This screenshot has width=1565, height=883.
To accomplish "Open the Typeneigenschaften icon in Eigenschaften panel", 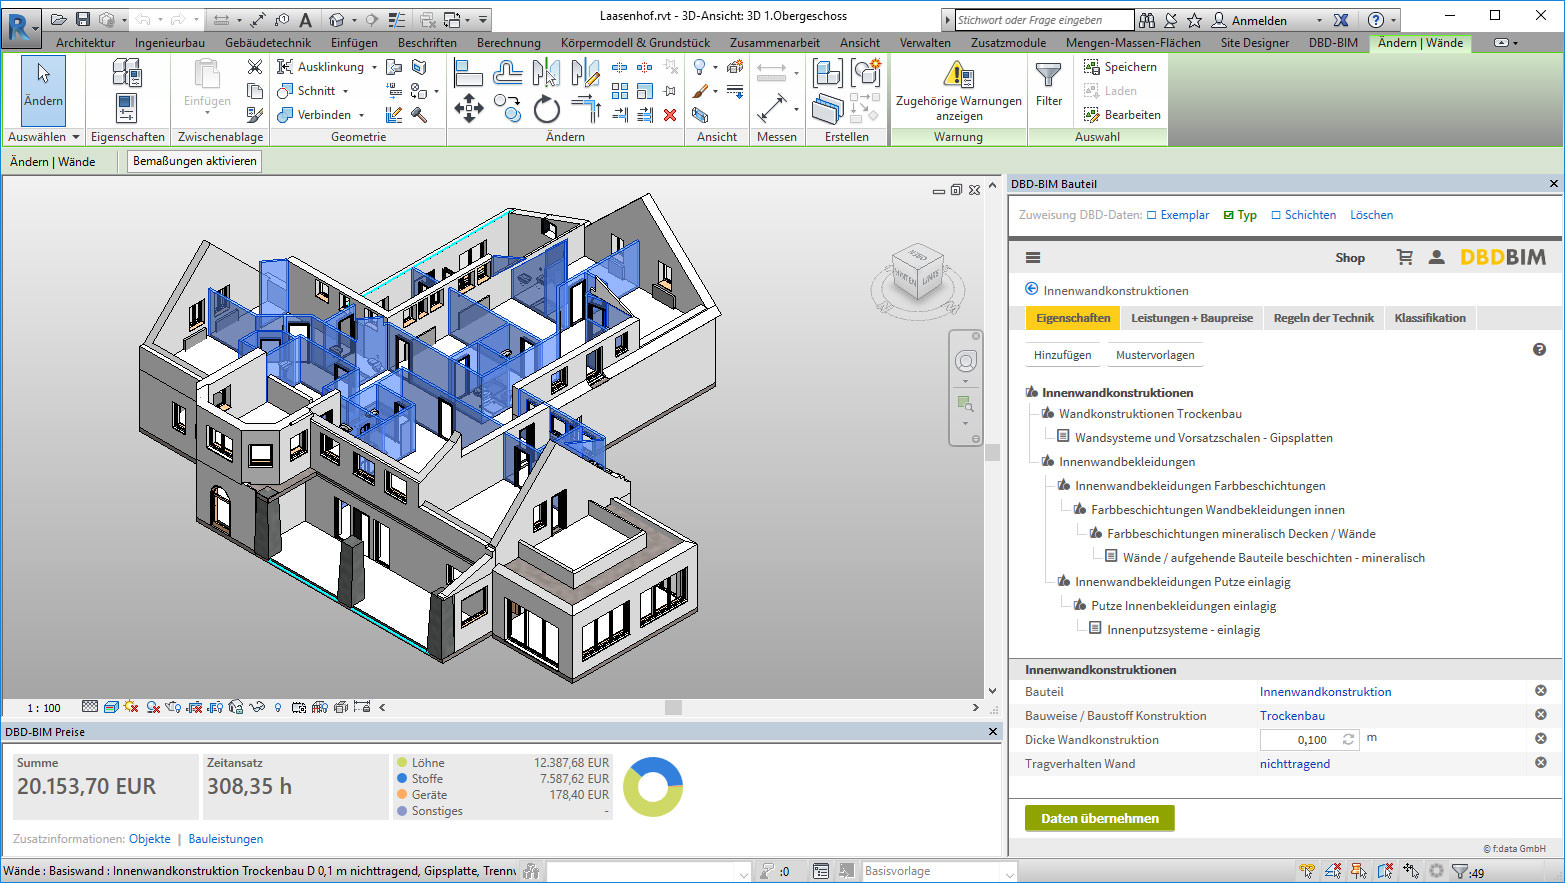I will [127, 72].
